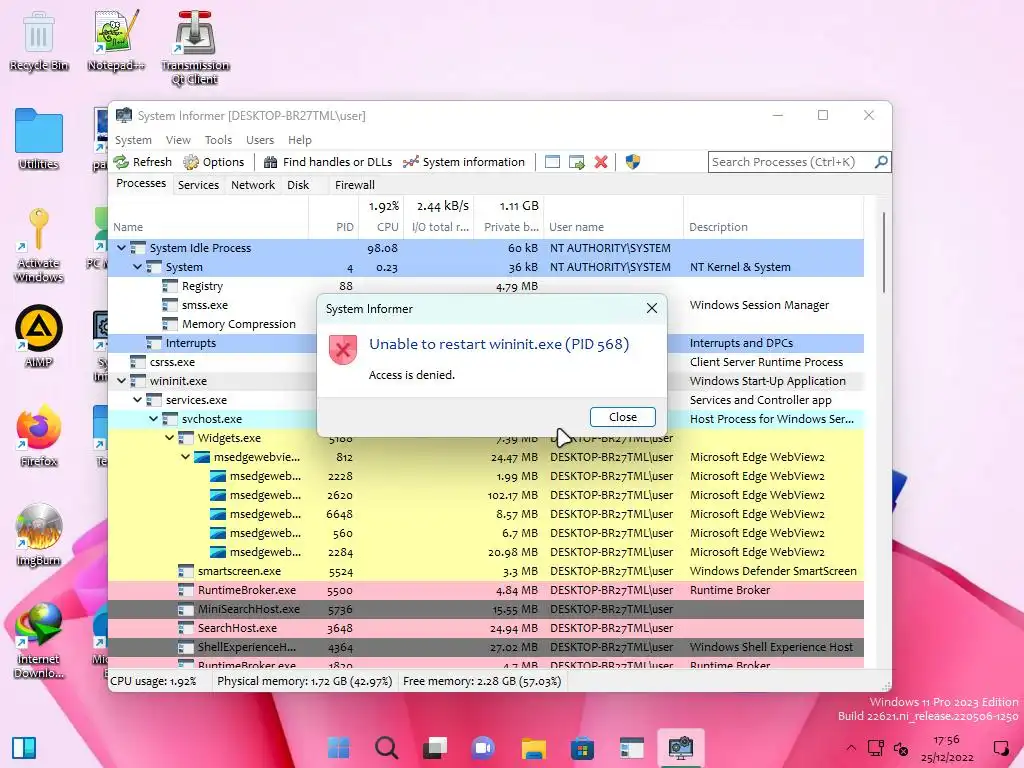This screenshot has height=768, width=1024.
Task: Select the smartscreen.exe process row
Action: [486, 571]
